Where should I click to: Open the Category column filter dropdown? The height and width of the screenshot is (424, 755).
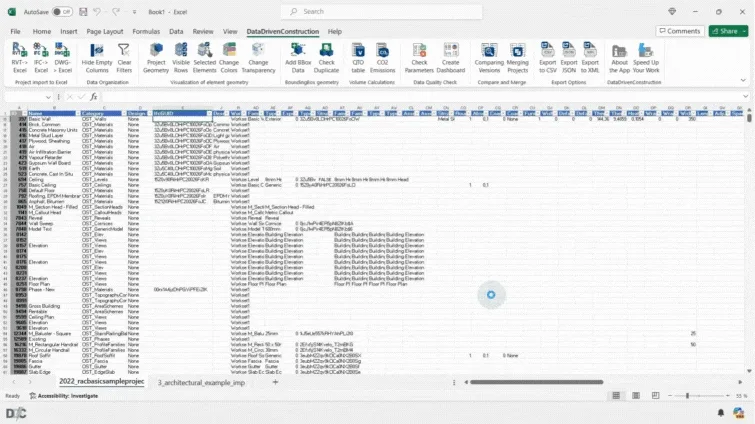click(124, 114)
